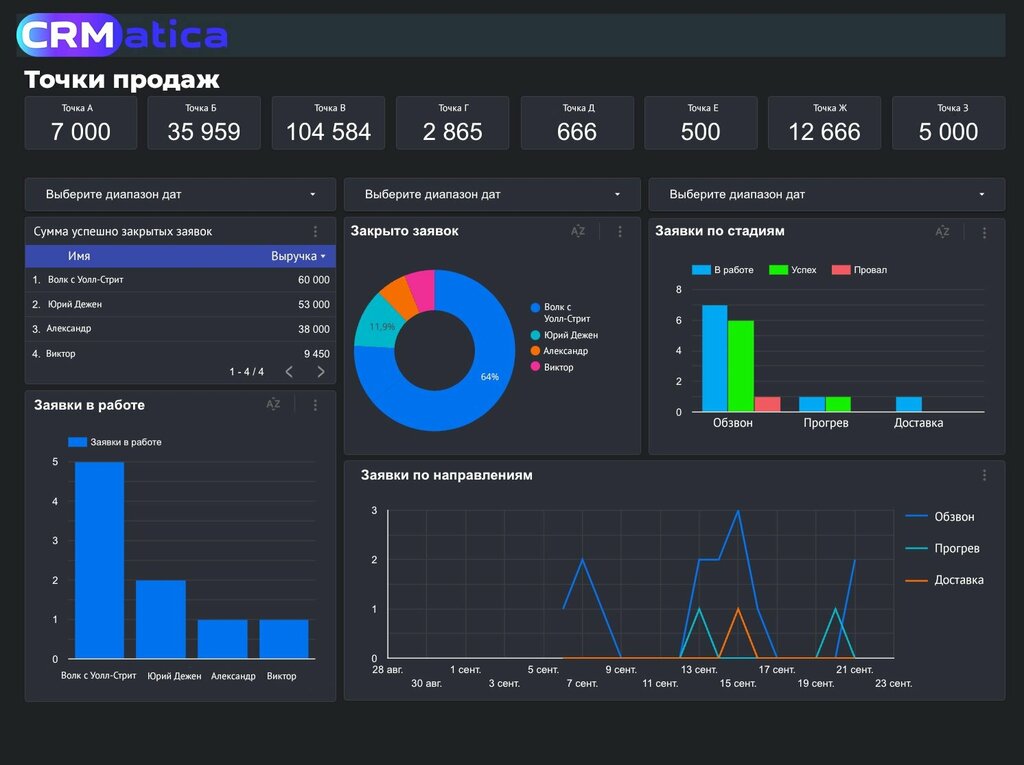Select the Точка Ж scorecard
This screenshot has height=765, width=1024.
(824, 123)
